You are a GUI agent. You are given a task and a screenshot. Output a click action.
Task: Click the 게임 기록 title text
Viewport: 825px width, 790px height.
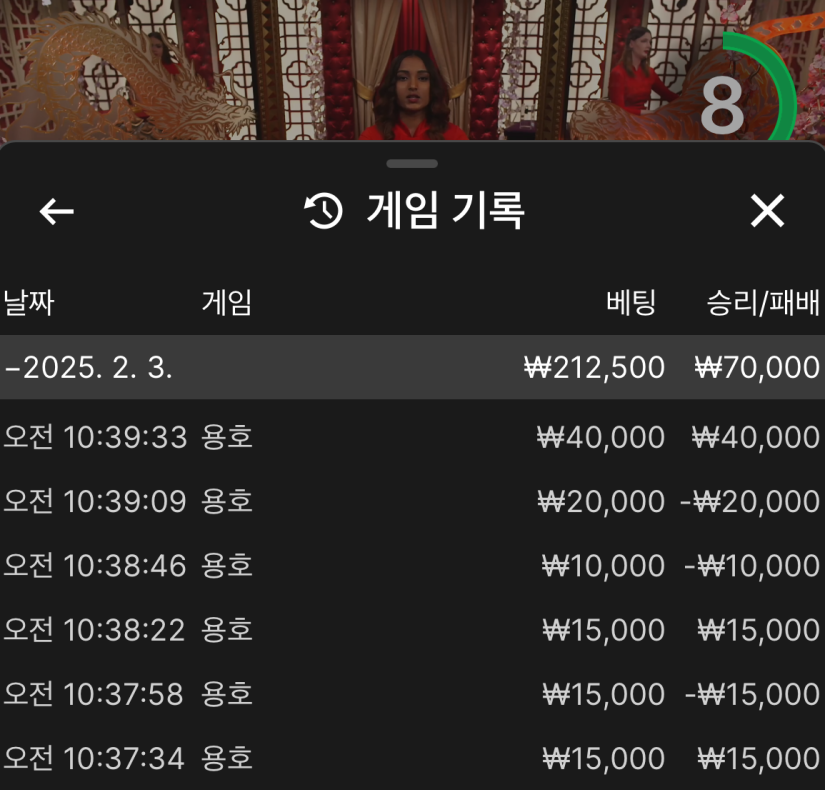tap(446, 211)
